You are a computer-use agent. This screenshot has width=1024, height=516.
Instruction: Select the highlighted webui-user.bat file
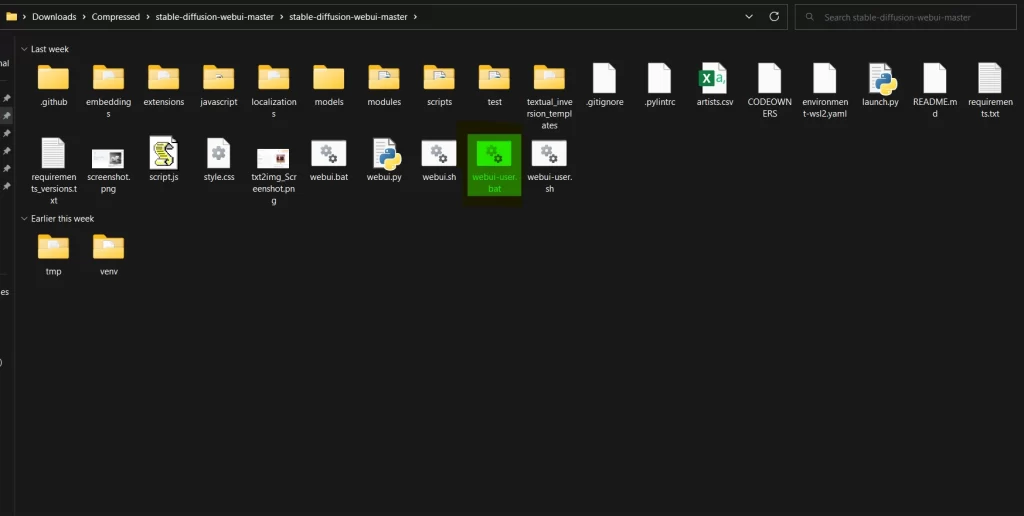(494, 165)
